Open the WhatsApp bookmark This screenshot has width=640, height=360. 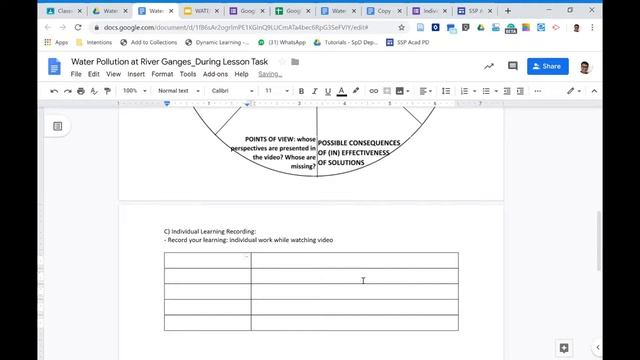[282, 42]
